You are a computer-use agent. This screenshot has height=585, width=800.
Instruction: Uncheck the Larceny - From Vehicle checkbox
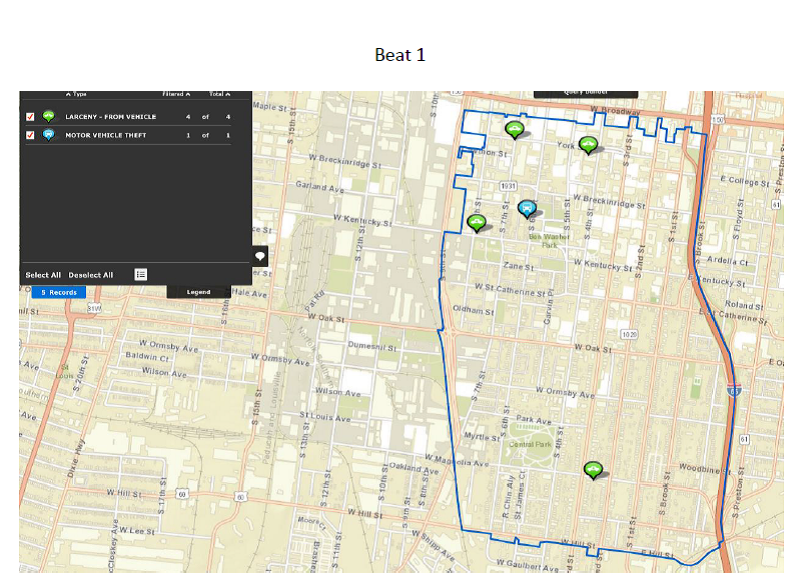[30, 117]
